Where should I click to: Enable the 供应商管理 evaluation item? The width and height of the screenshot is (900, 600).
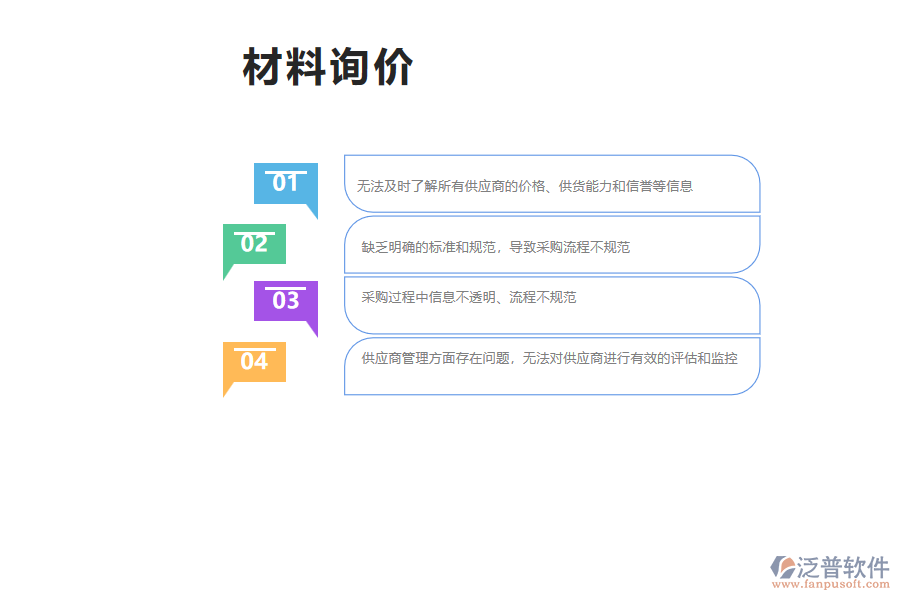click(x=553, y=366)
